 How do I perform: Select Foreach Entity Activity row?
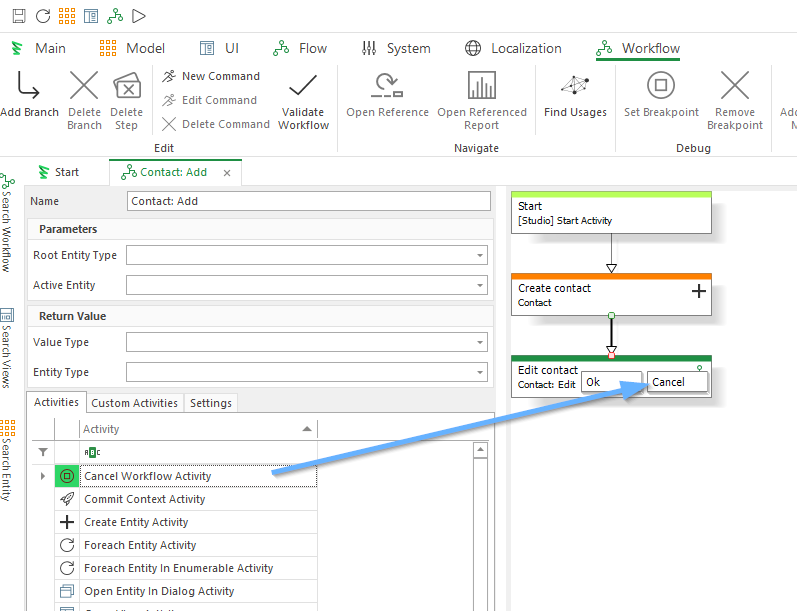[x=198, y=545]
